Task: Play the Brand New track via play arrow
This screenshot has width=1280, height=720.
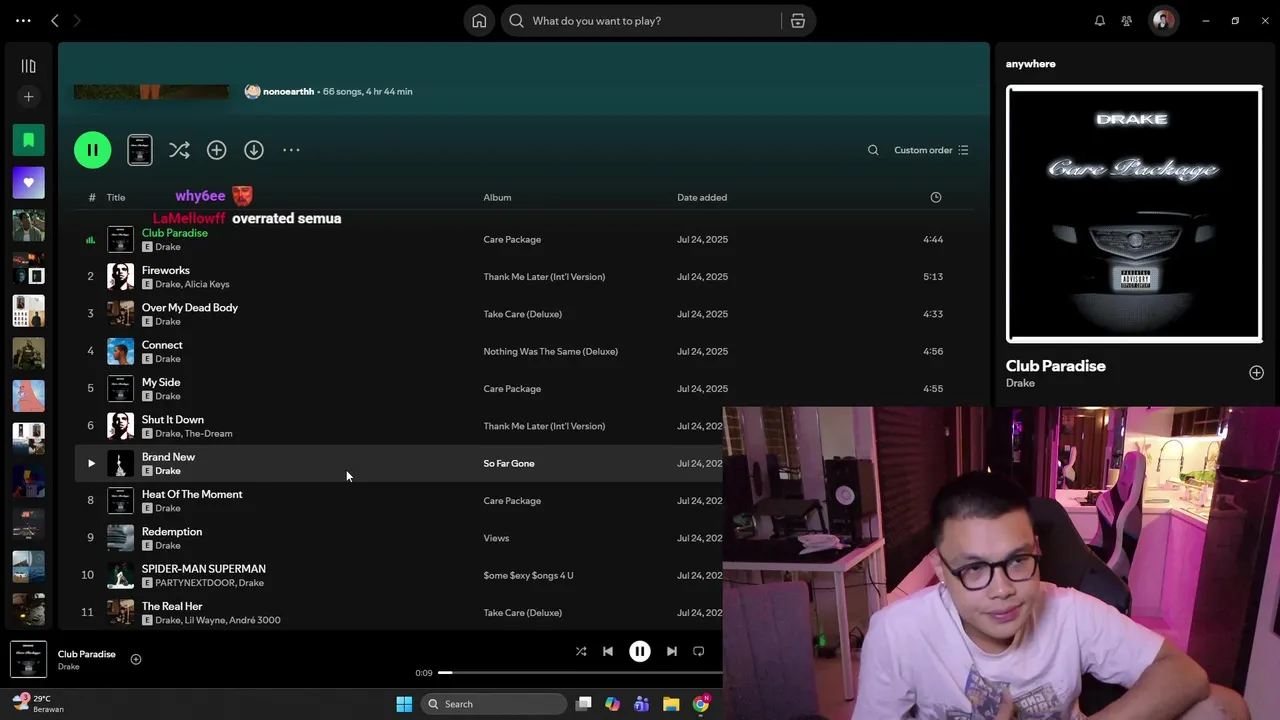Action: pos(91,463)
